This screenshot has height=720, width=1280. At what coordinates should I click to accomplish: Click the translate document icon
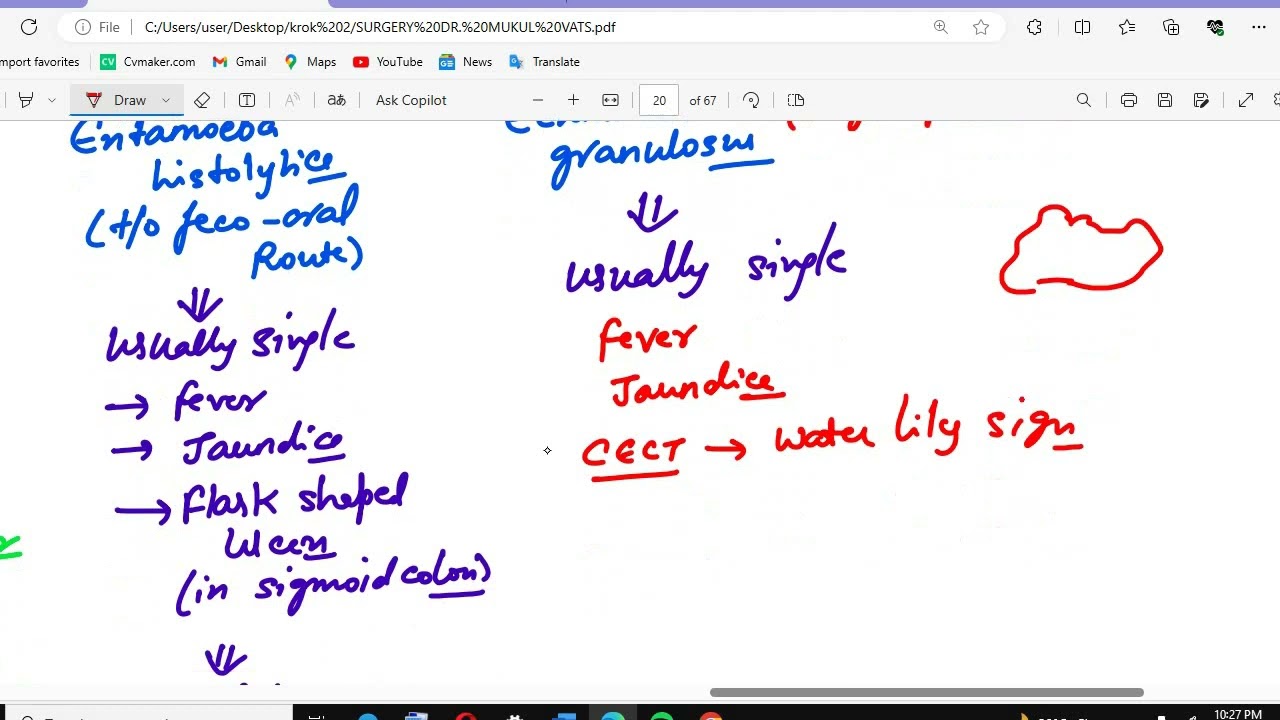click(337, 100)
